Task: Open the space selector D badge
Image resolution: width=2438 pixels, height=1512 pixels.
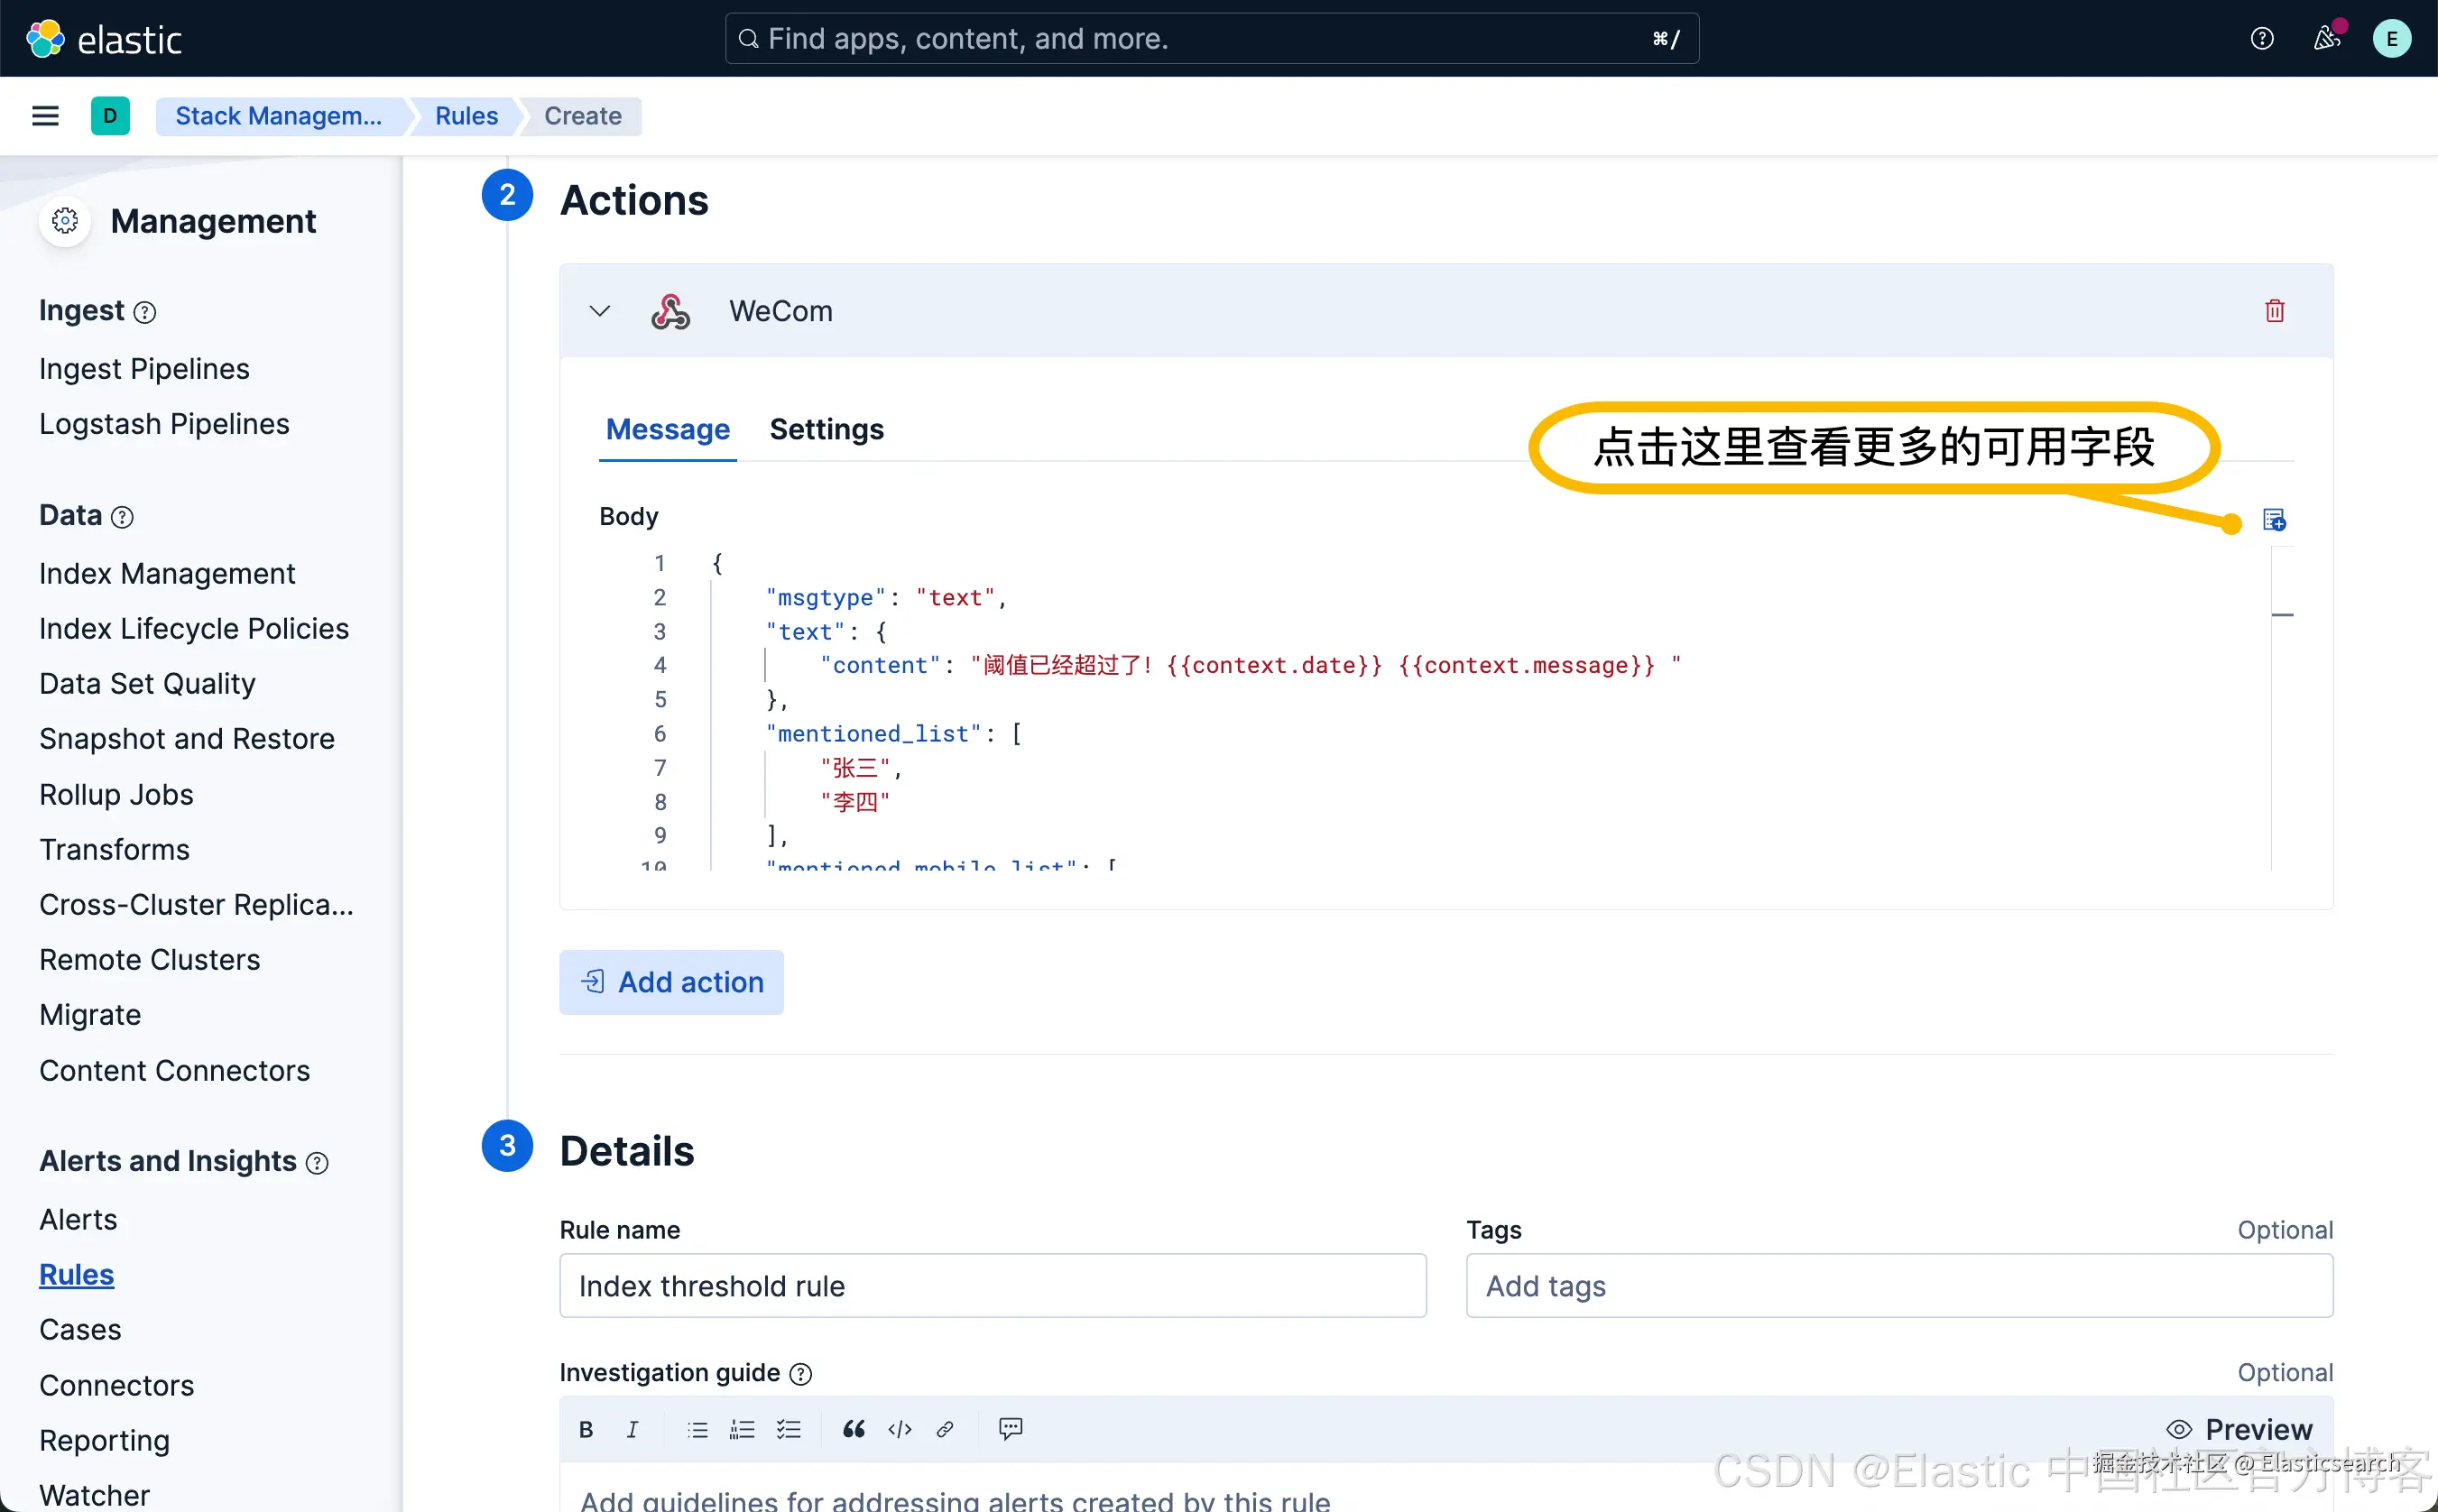Action: pos(110,116)
